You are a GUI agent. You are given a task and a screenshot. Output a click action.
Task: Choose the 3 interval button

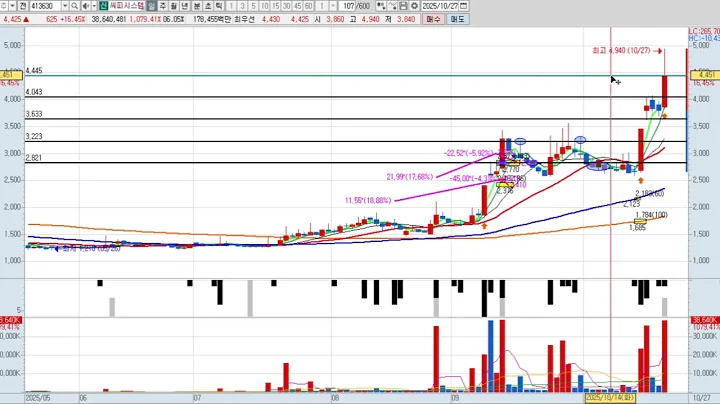(242, 6)
